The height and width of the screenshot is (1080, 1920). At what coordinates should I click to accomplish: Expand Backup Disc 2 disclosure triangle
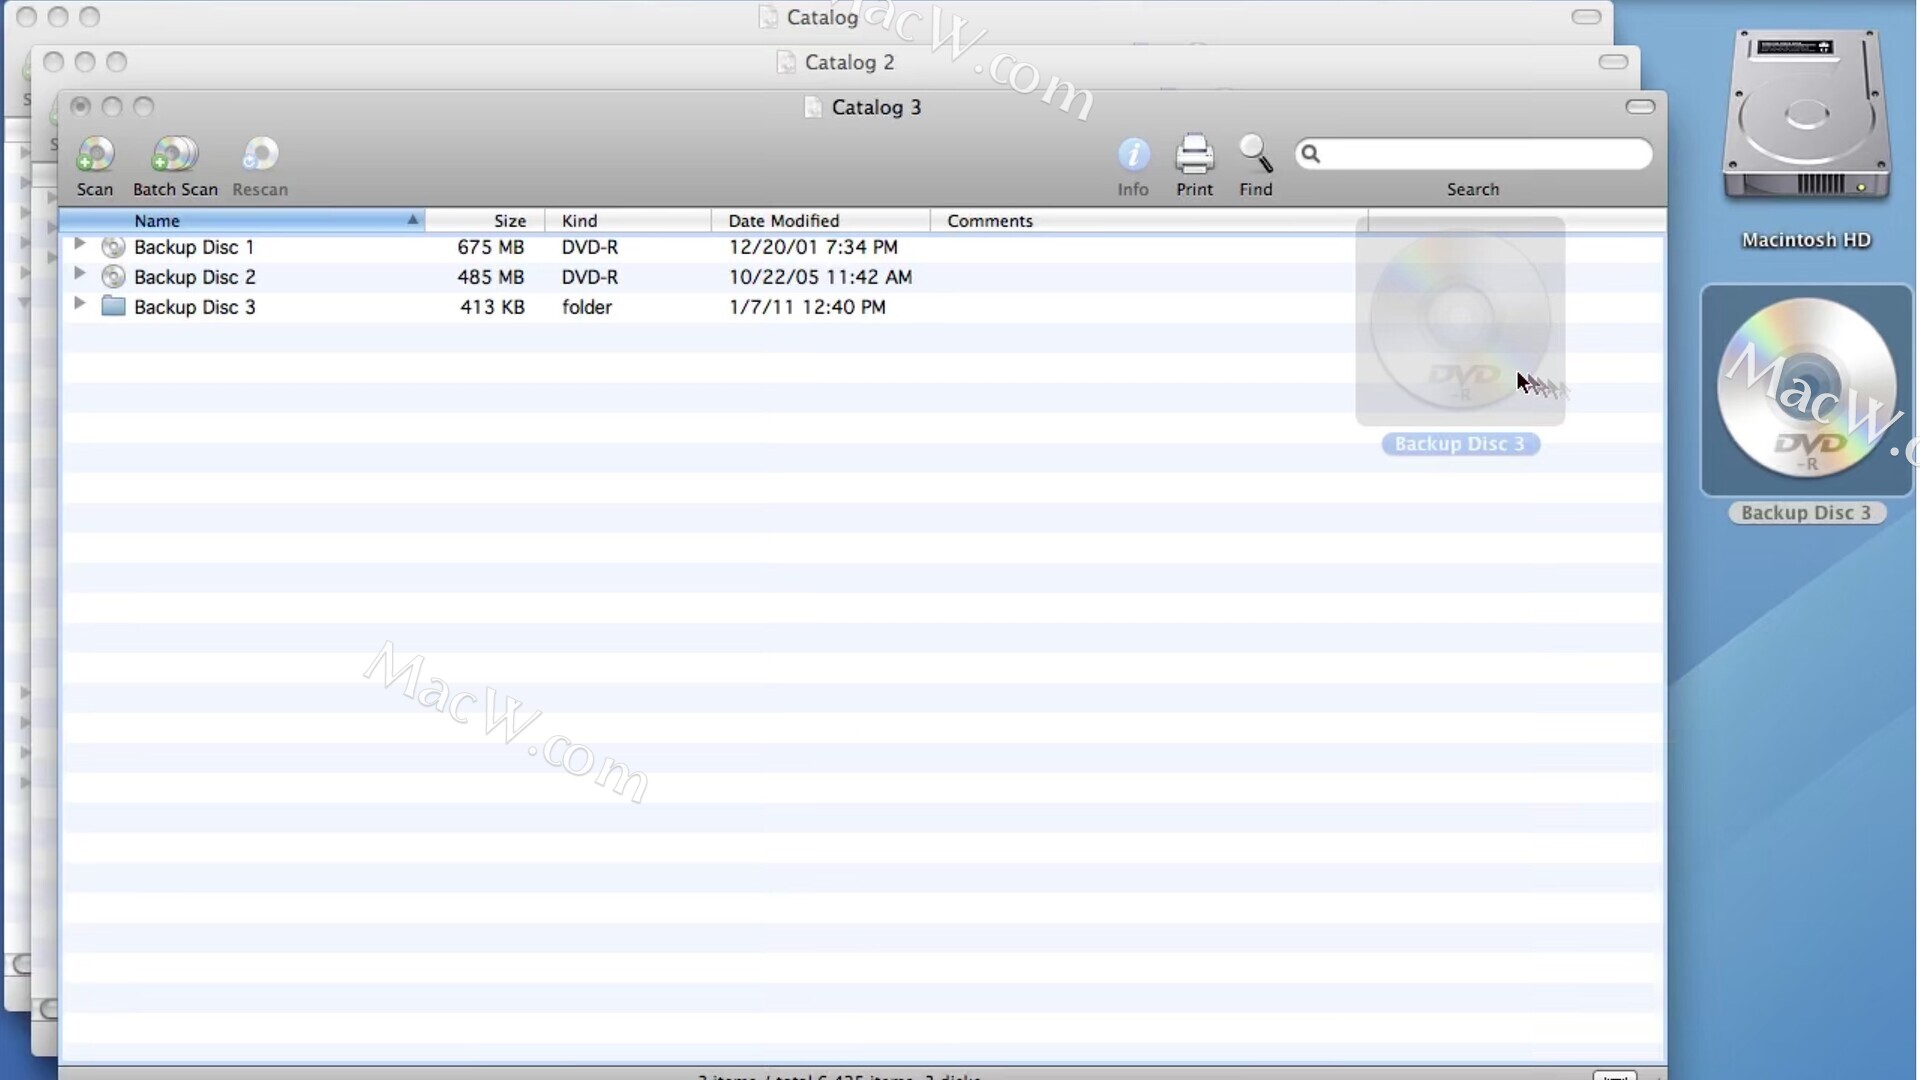click(x=79, y=274)
